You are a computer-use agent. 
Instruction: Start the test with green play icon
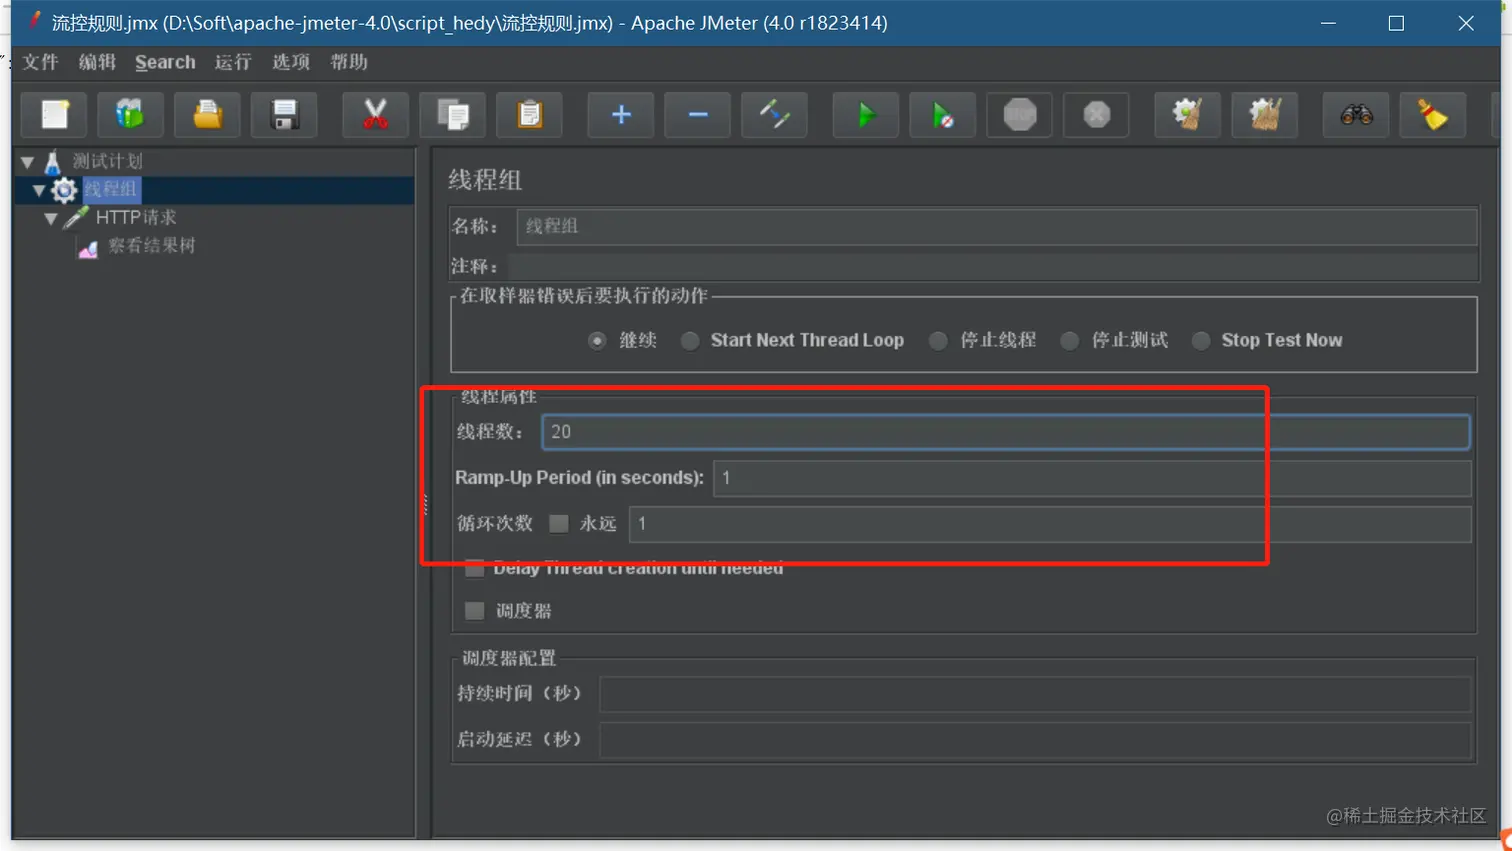[x=866, y=115]
